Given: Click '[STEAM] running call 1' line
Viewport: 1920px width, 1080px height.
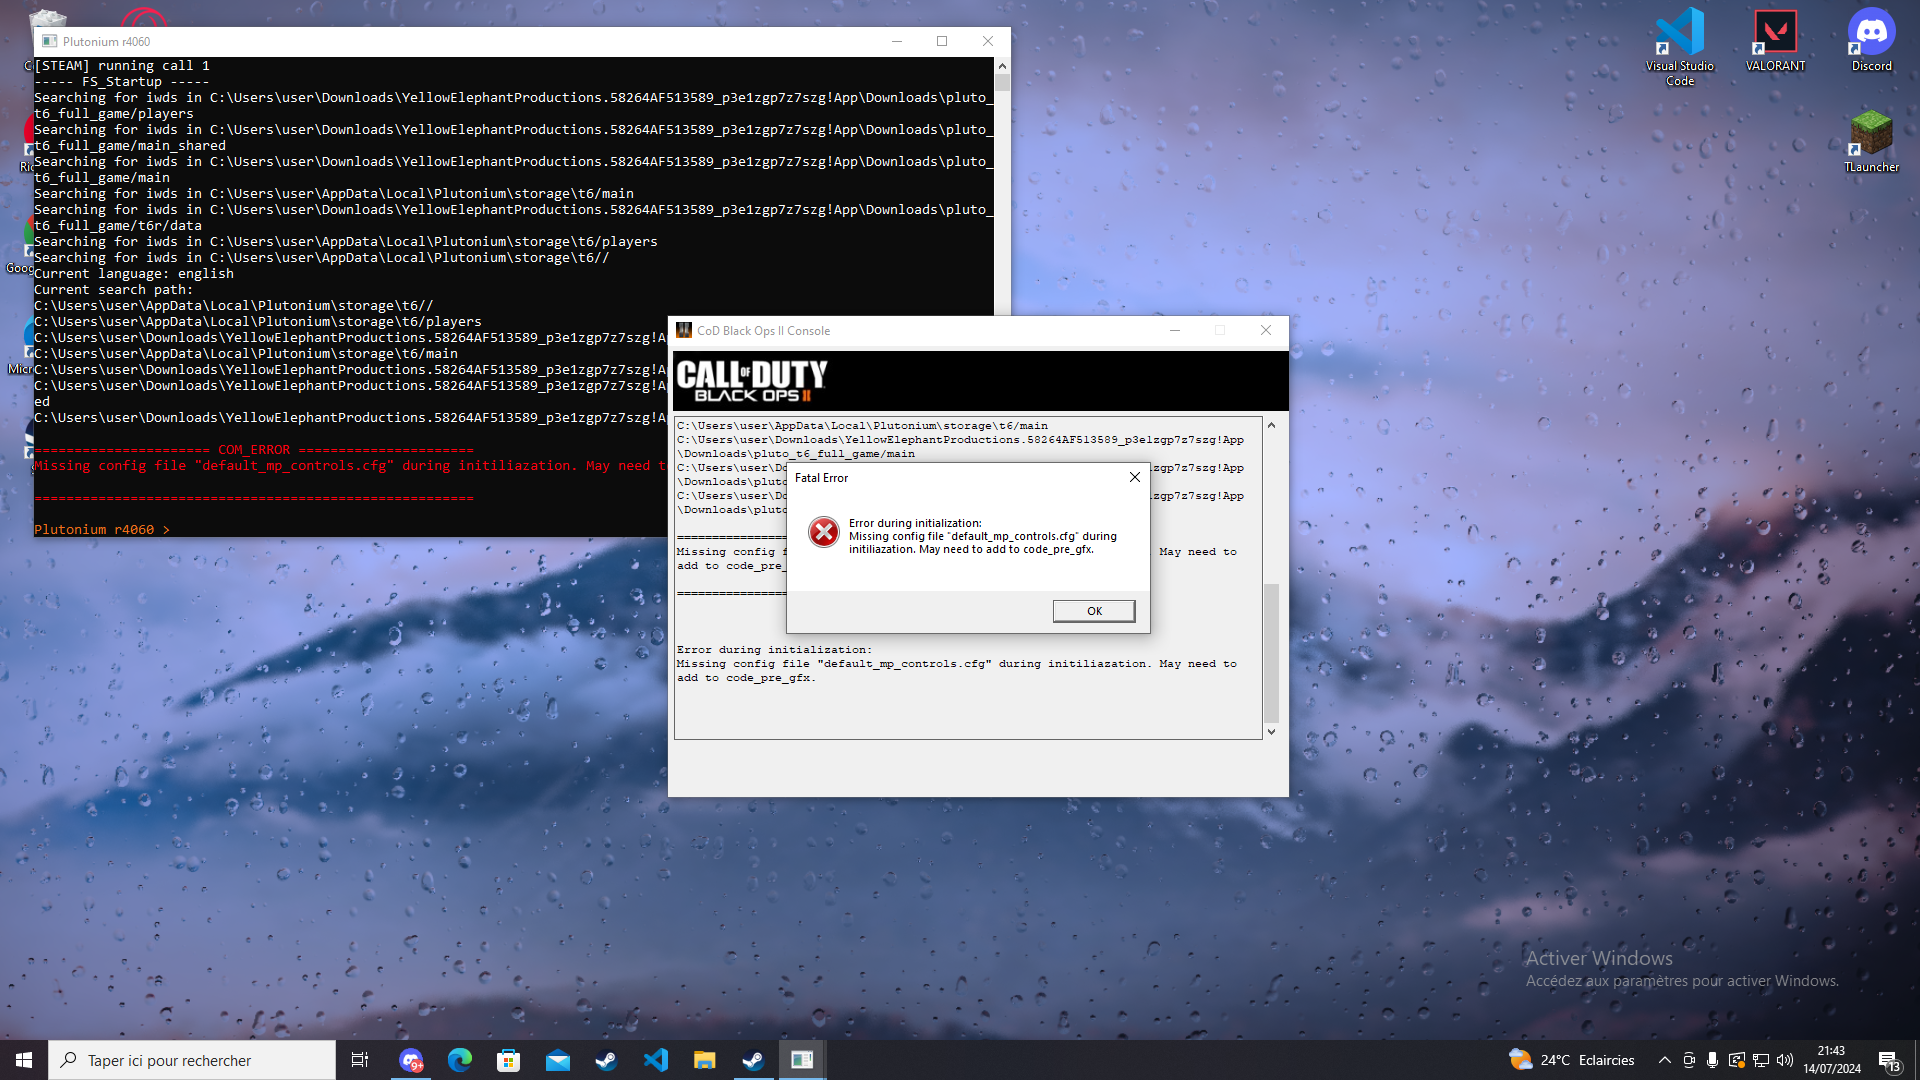Looking at the screenshot, I should click(x=122, y=65).
